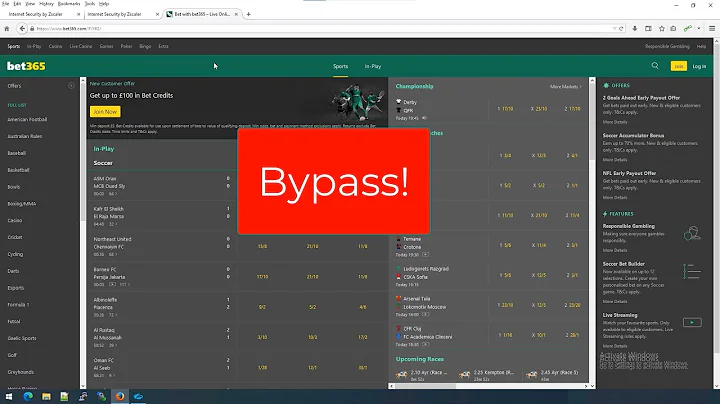Select the Sports tab in green header

point(340,66)
